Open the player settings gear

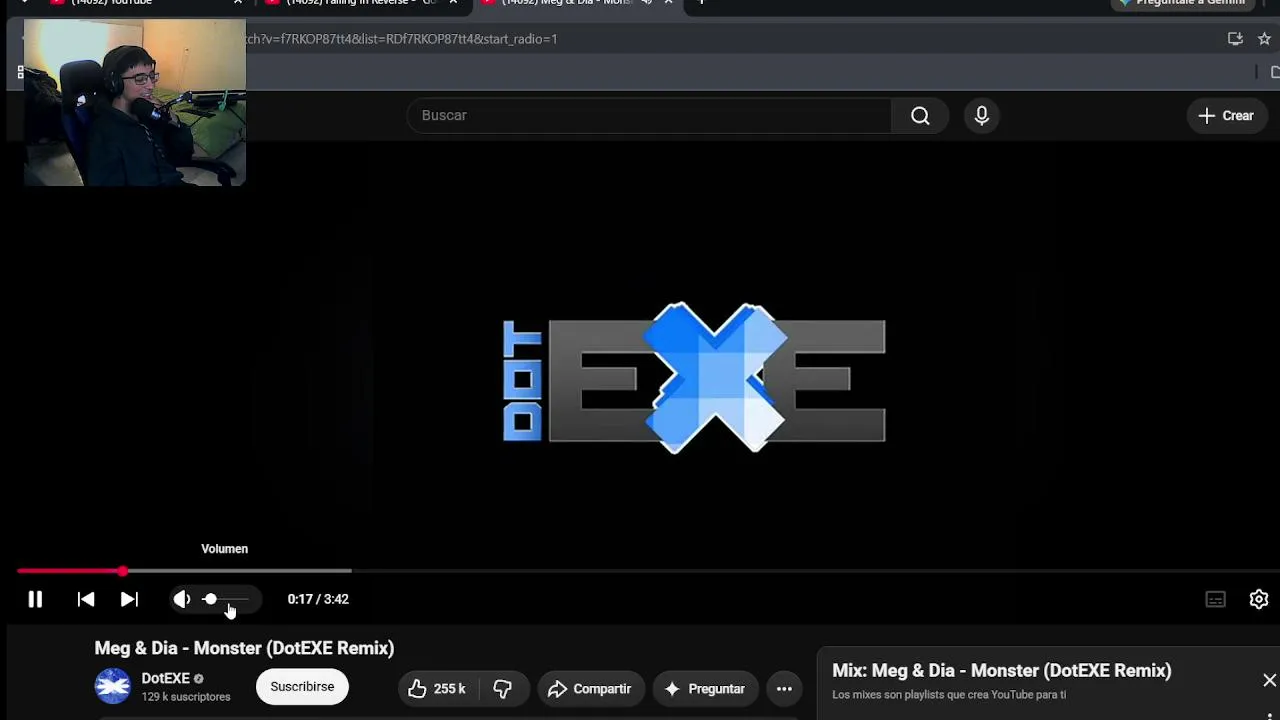(x=1259, y=599)
